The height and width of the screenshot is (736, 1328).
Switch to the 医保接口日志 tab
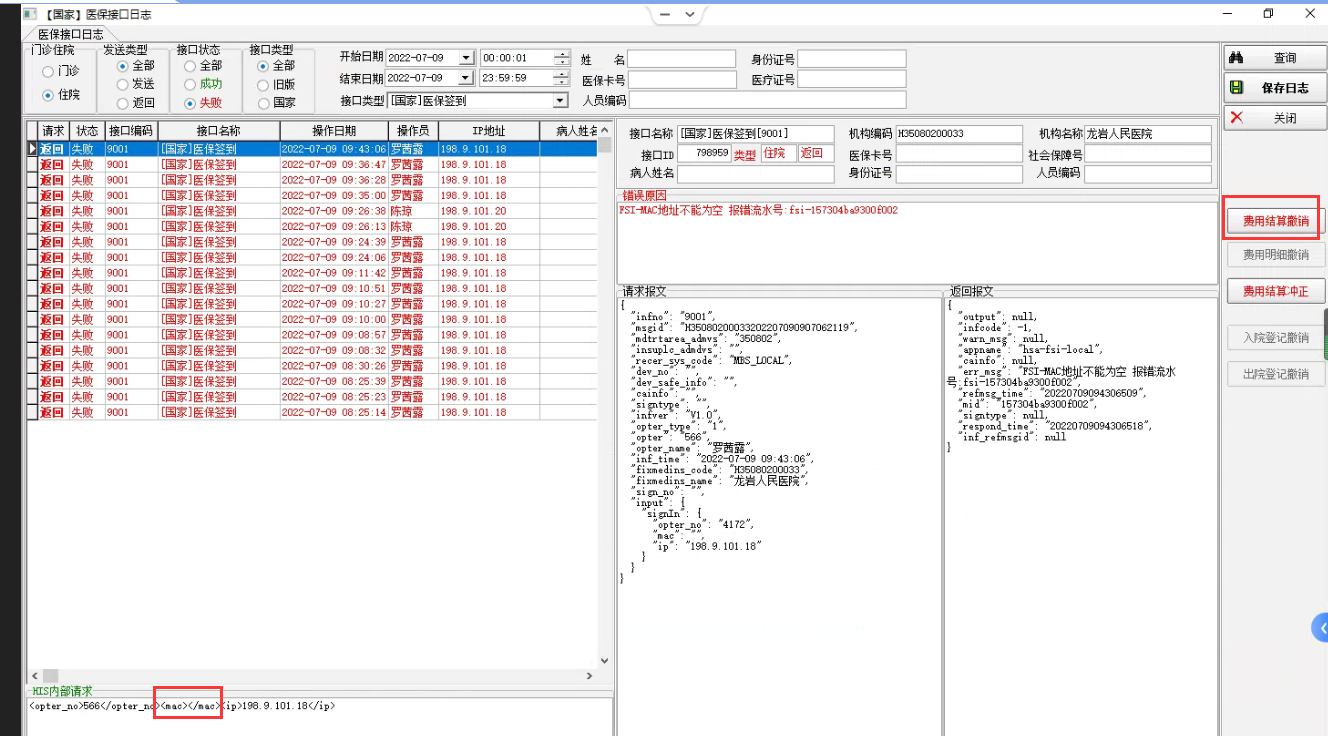(71, 35)
